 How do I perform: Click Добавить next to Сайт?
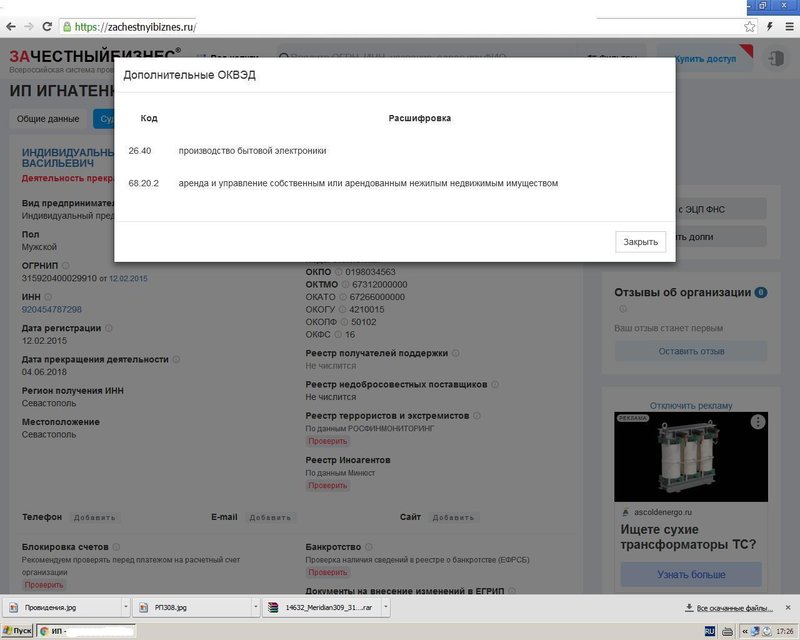pyautogui.click(x=453, y=518)
